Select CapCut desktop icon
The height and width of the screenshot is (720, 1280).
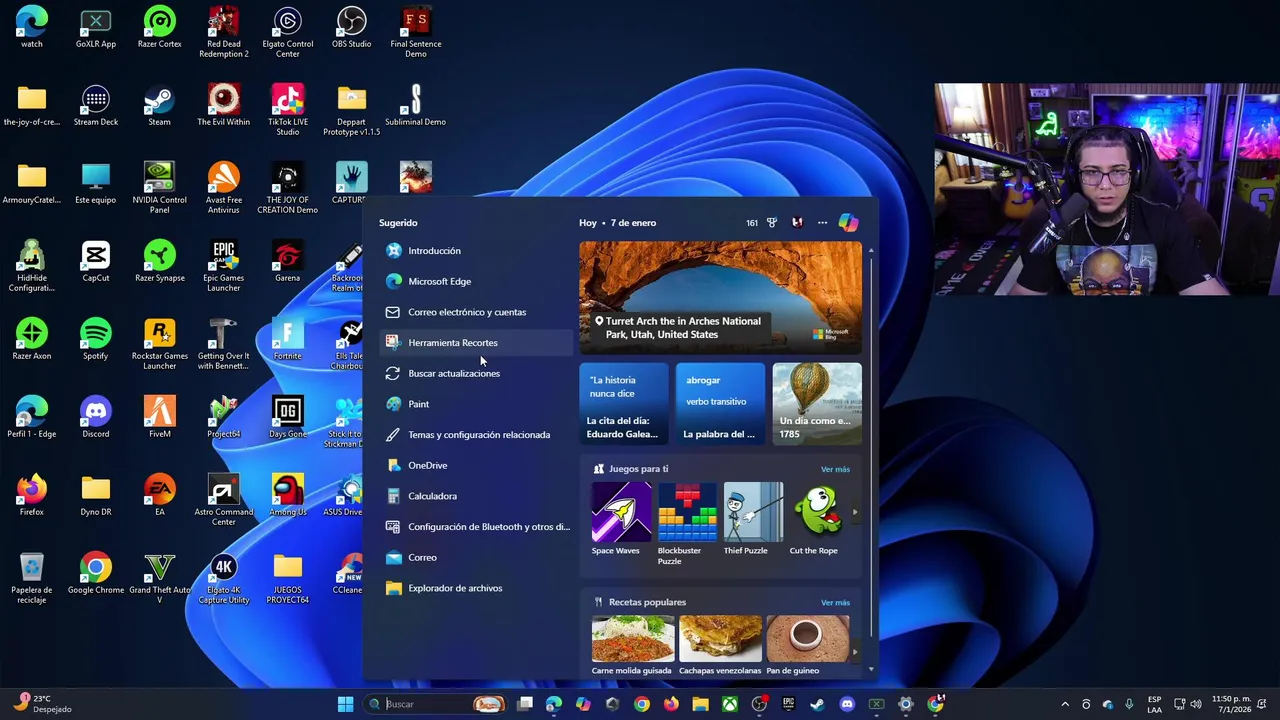click(x=95, y=262)
